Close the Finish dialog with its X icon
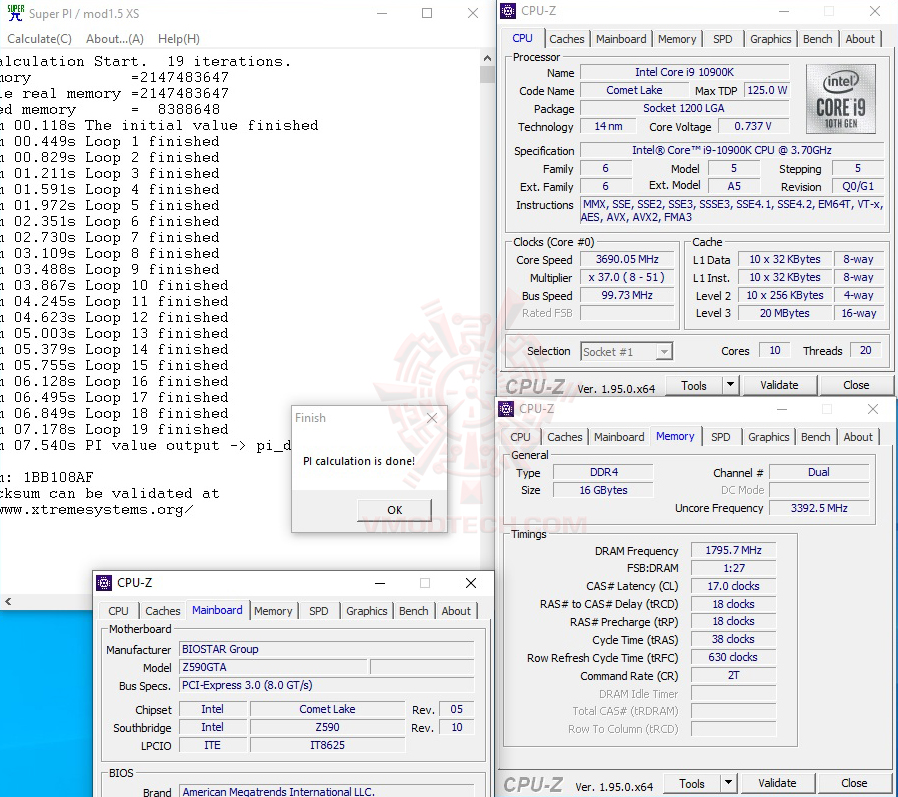This screenshot has height=797, width=898. [x=432, y=418]
